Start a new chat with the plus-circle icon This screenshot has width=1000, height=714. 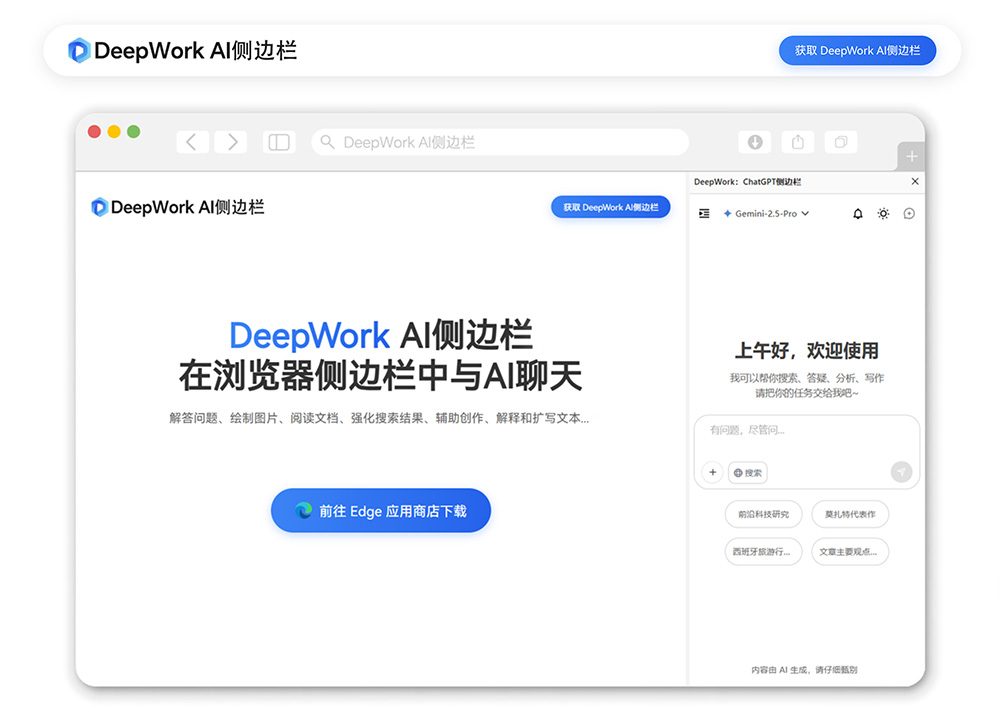point(908,214)
